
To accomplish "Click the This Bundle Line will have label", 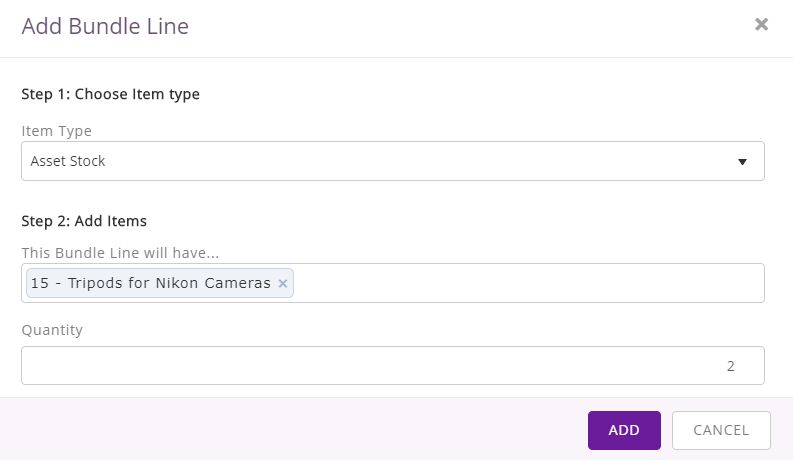I will tap(120, 253).
